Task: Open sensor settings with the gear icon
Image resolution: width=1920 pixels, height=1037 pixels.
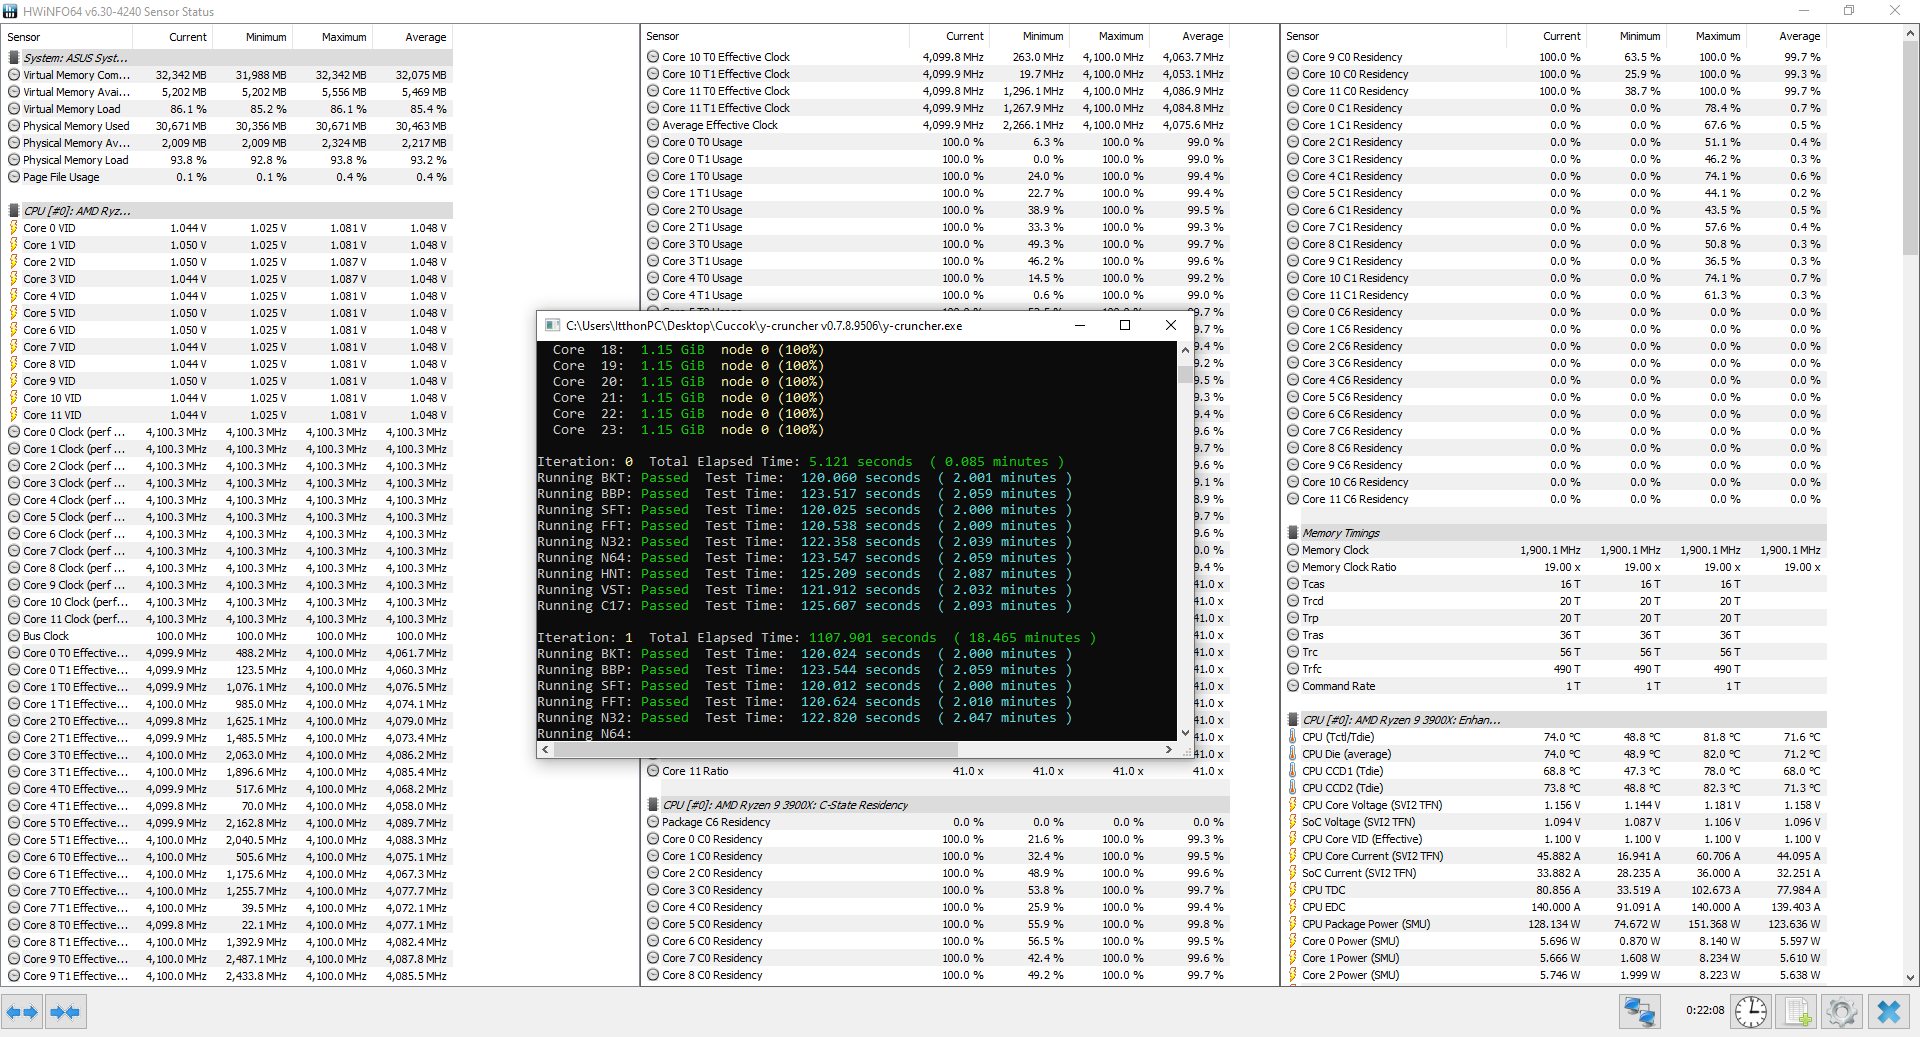Action: click(x=1842, y=1012)
